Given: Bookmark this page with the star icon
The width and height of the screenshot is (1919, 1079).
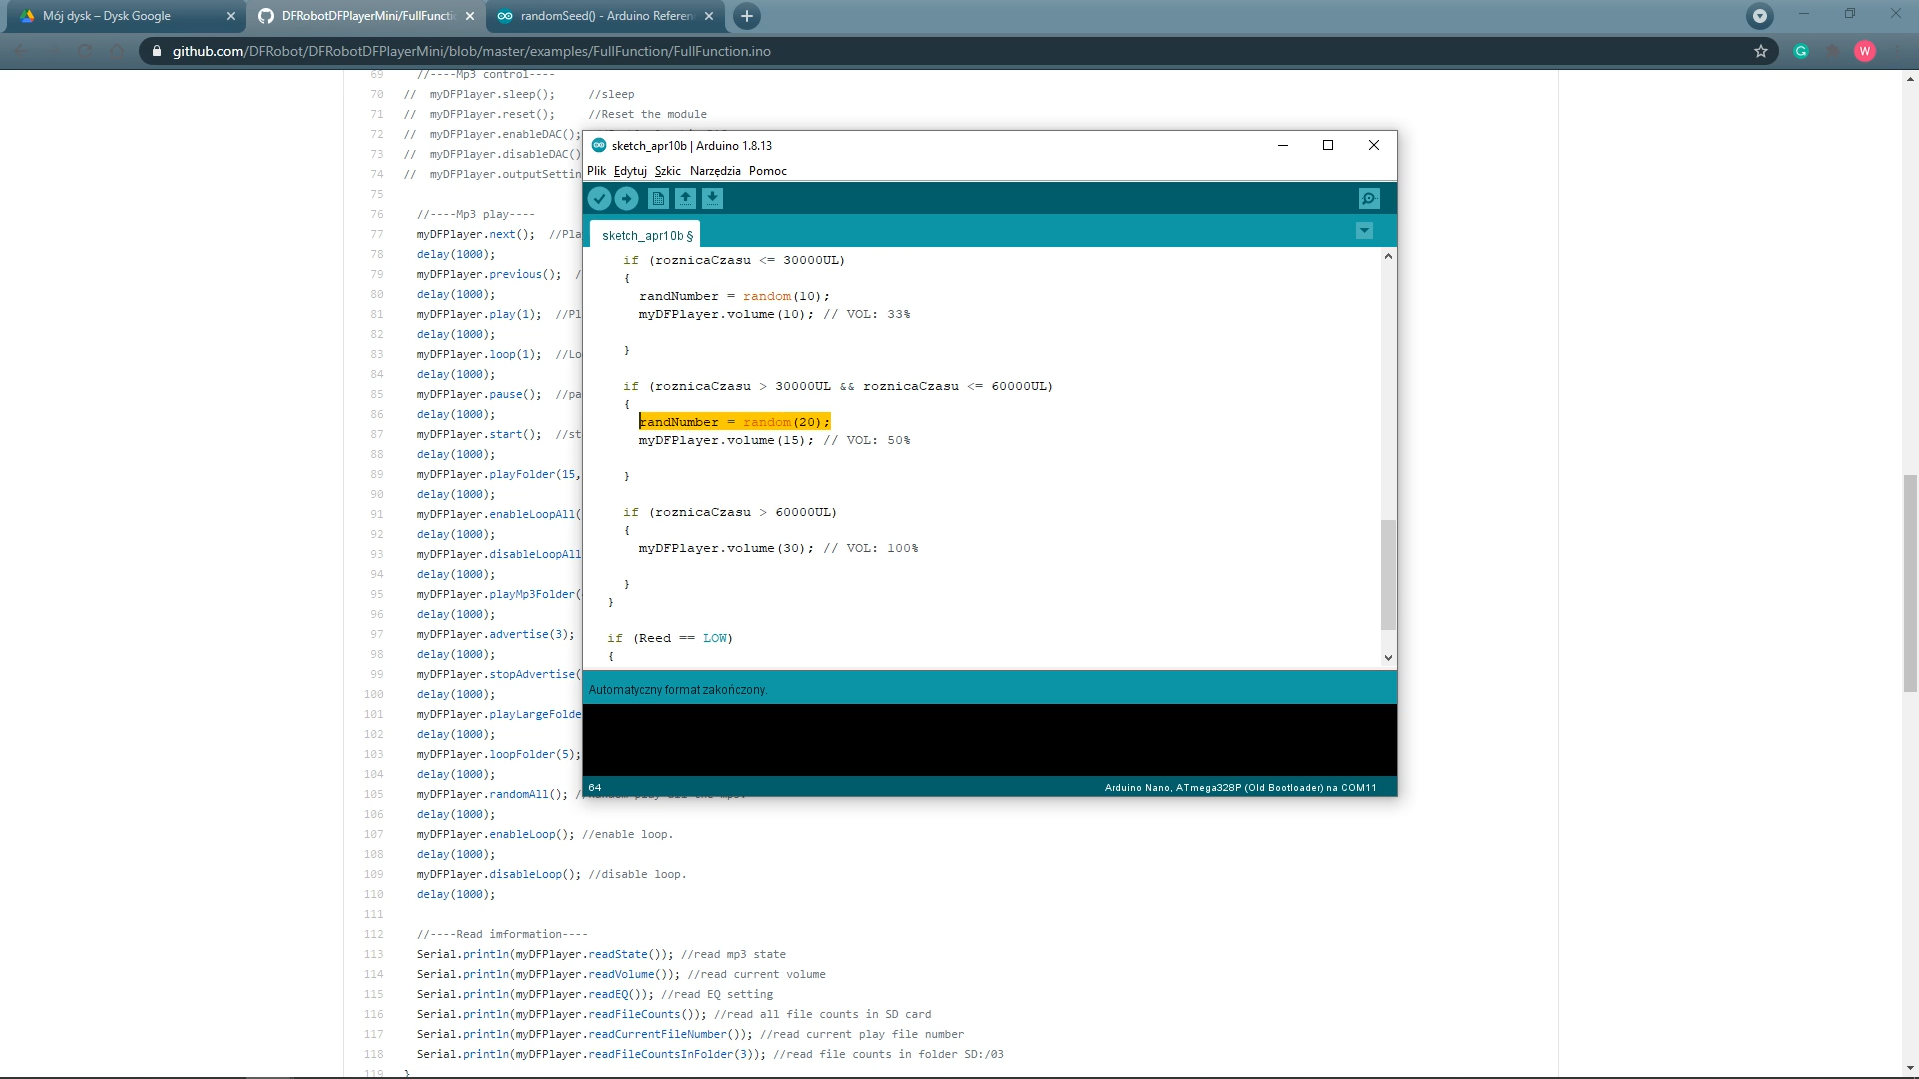Looking at the screenshot, I should pos(1761,51).
